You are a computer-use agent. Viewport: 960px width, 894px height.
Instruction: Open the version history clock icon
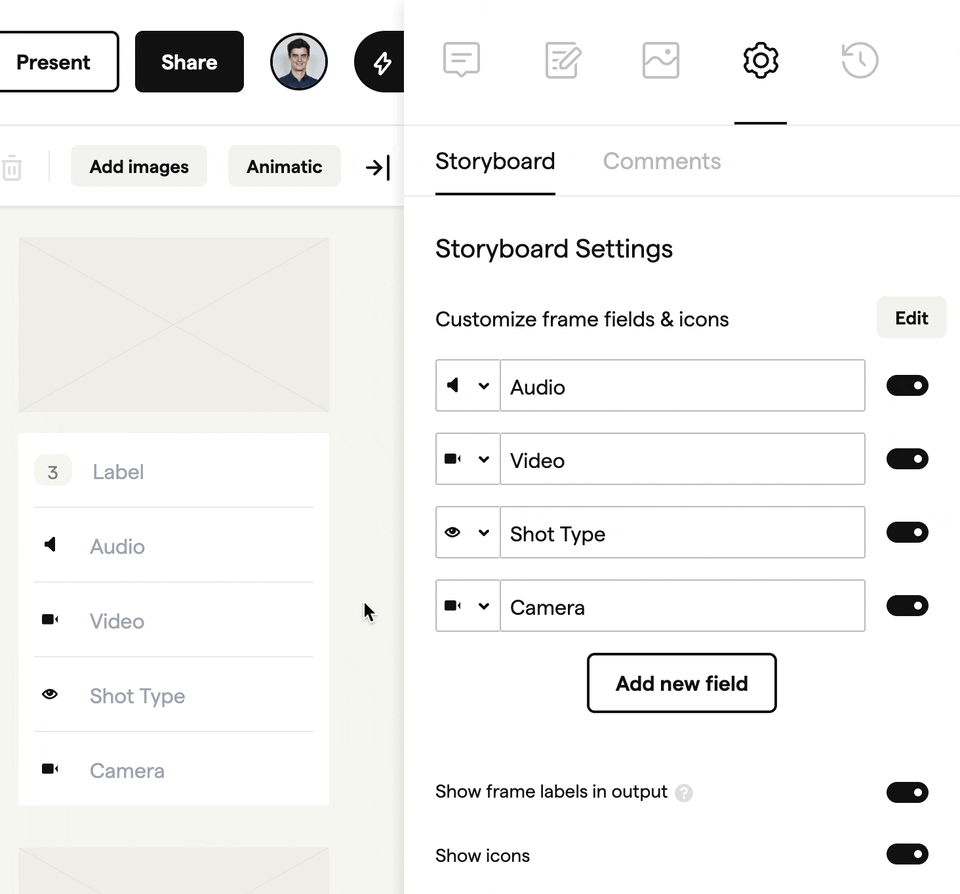pos(860,60)
